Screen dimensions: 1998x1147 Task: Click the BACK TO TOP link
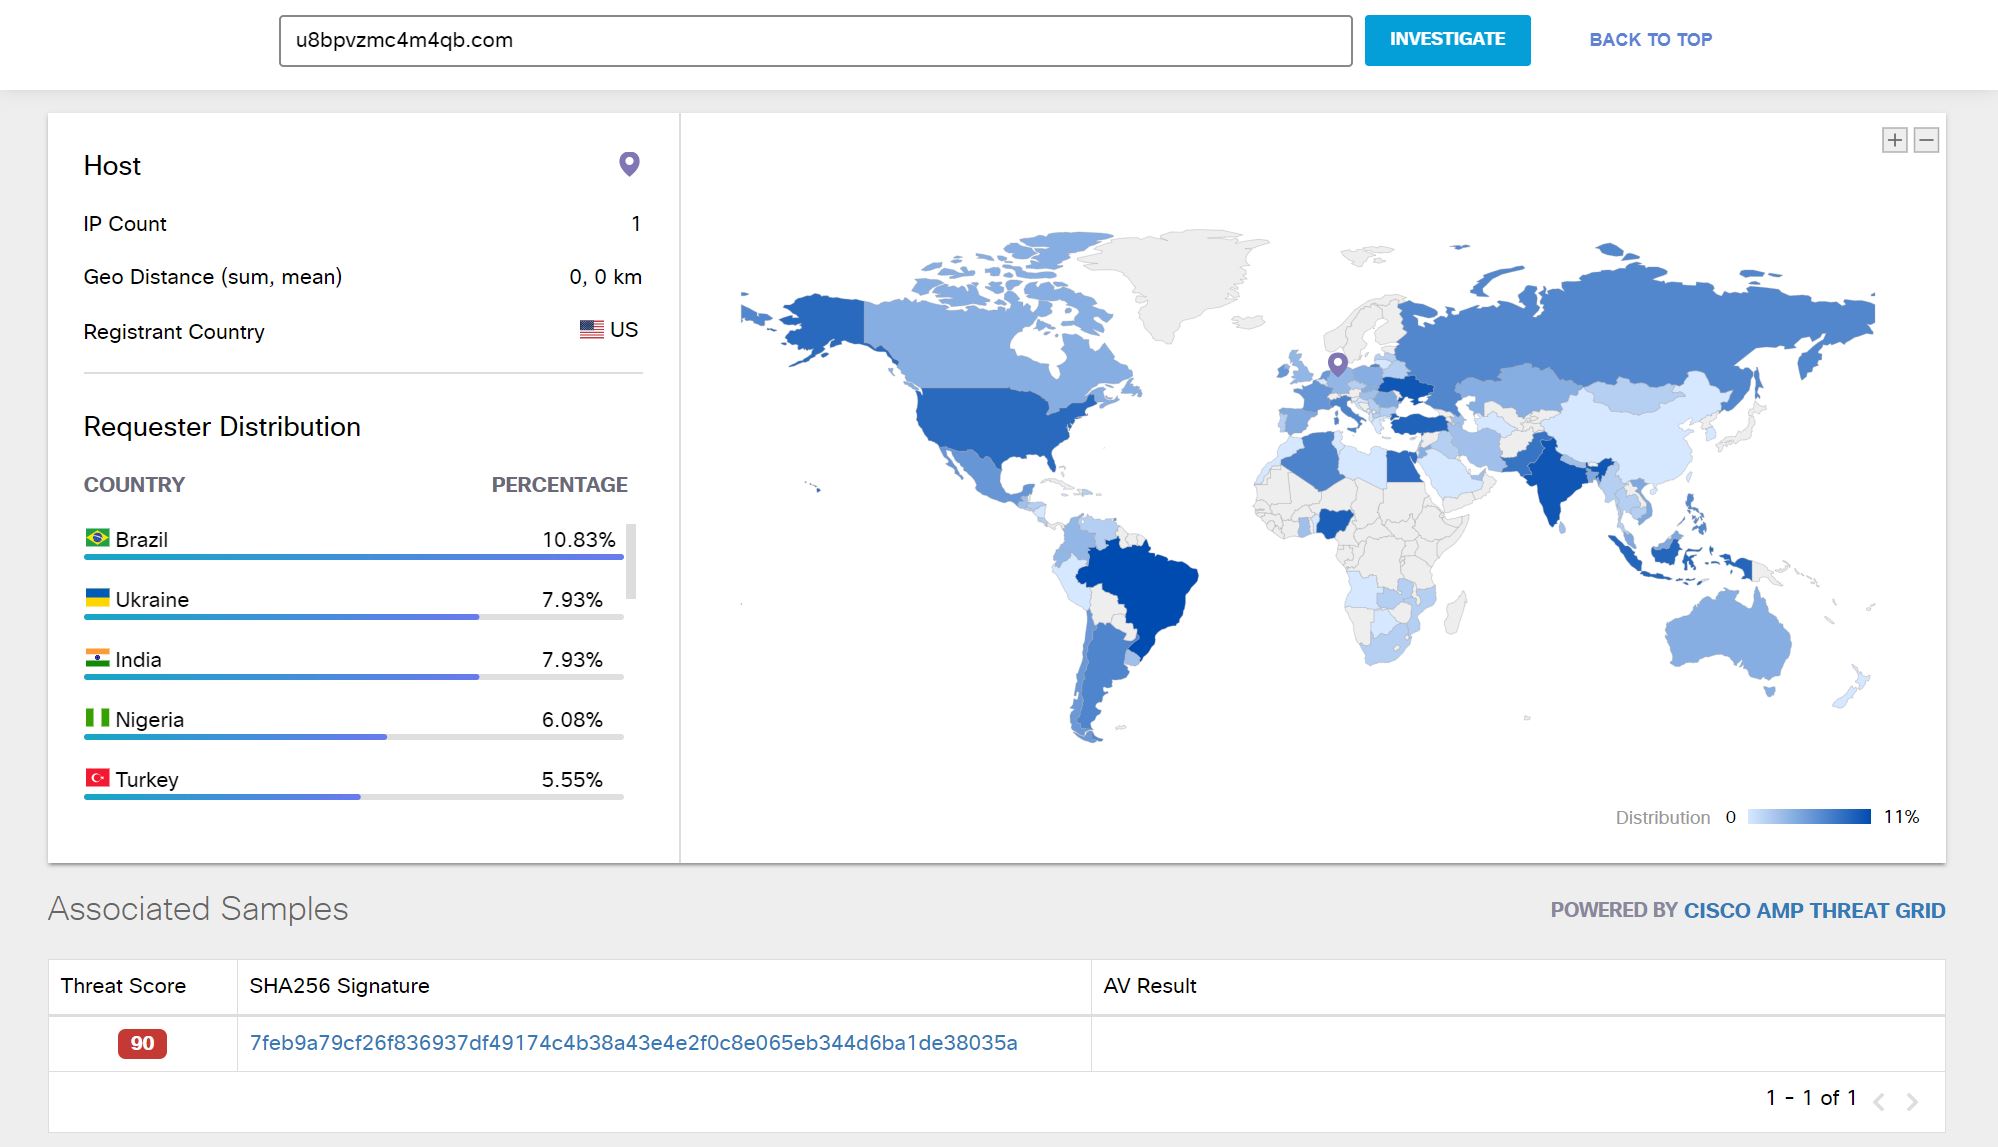click(x=1650, y=40)
